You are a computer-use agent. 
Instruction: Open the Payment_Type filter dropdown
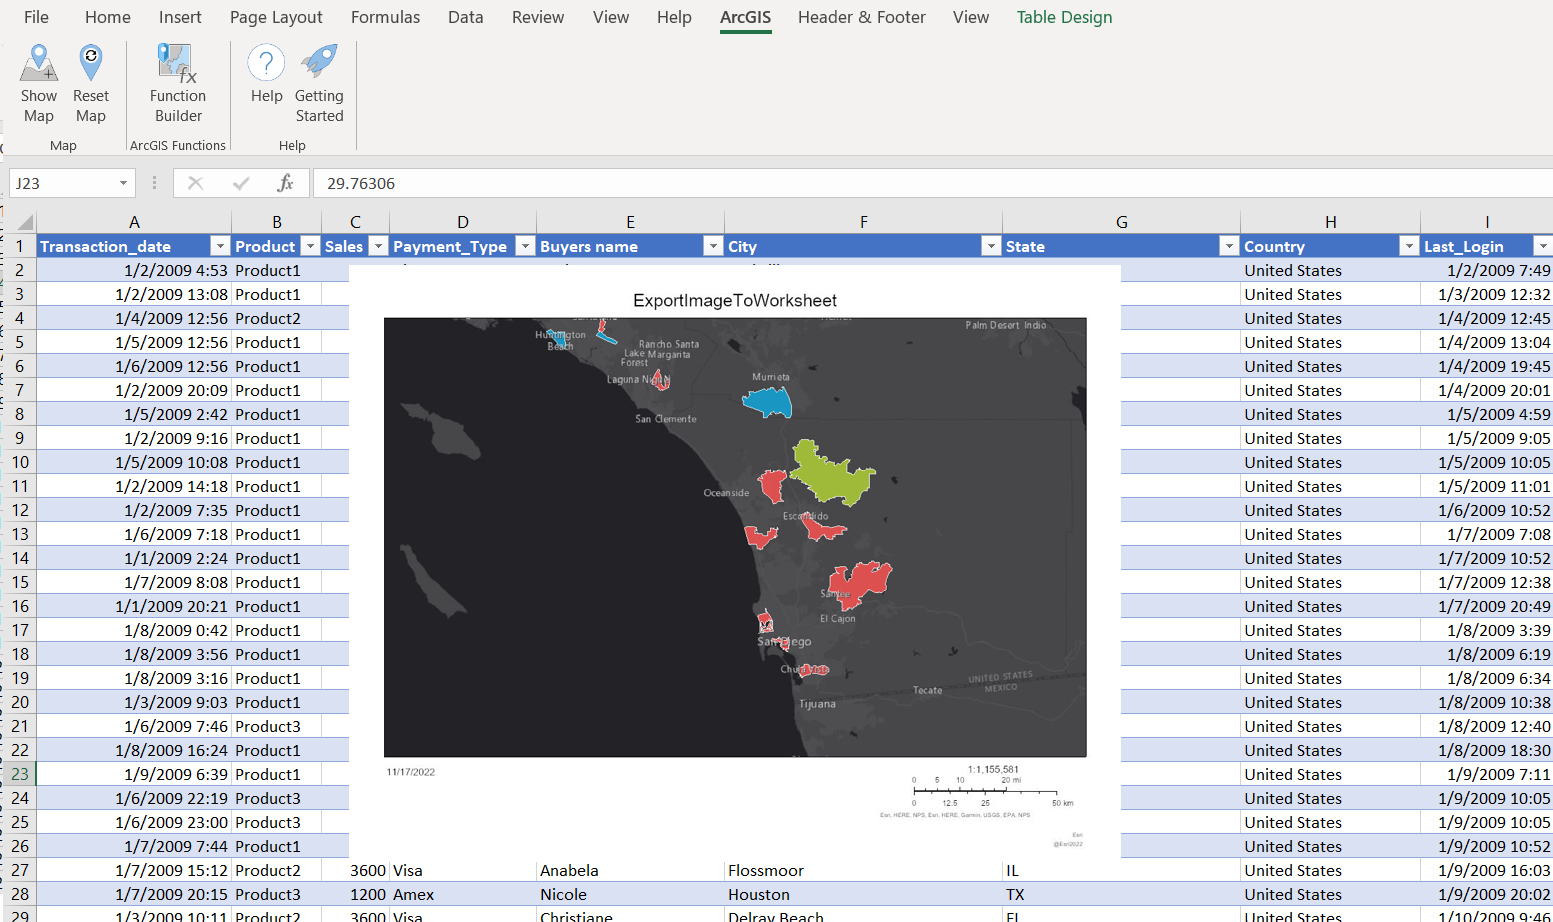pyautogui.click(x=525, y=245)
